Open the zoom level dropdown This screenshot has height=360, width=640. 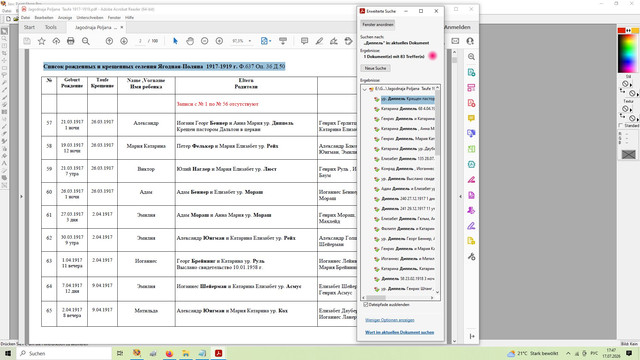pos(250,41)
